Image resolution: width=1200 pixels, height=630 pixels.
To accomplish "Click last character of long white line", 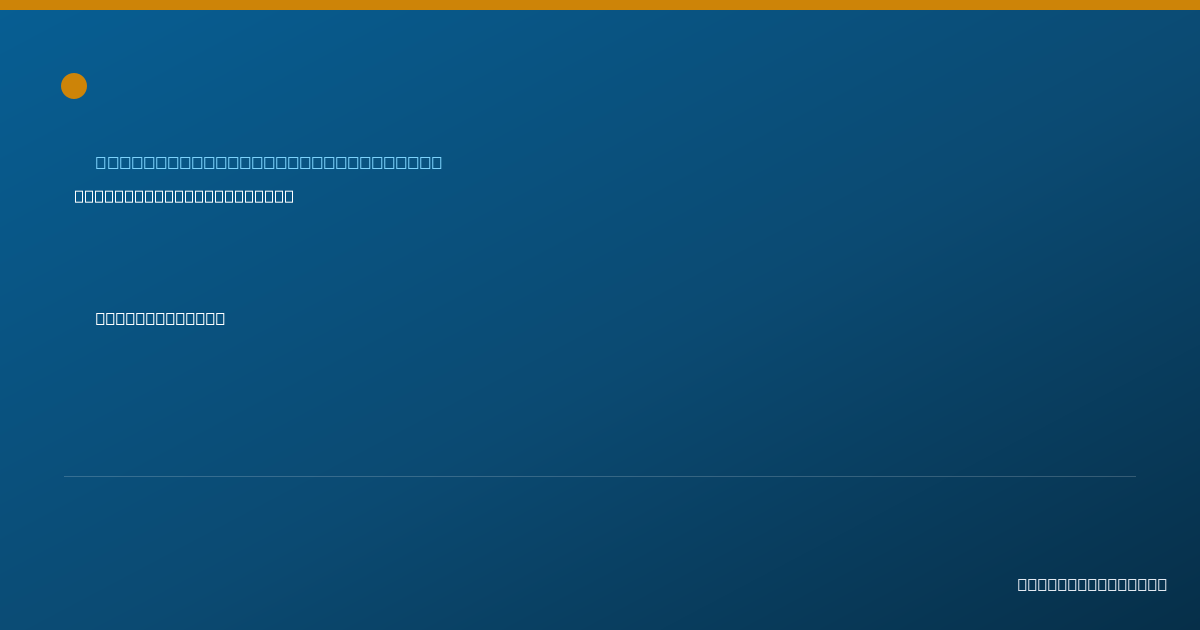I will (288, 196).
